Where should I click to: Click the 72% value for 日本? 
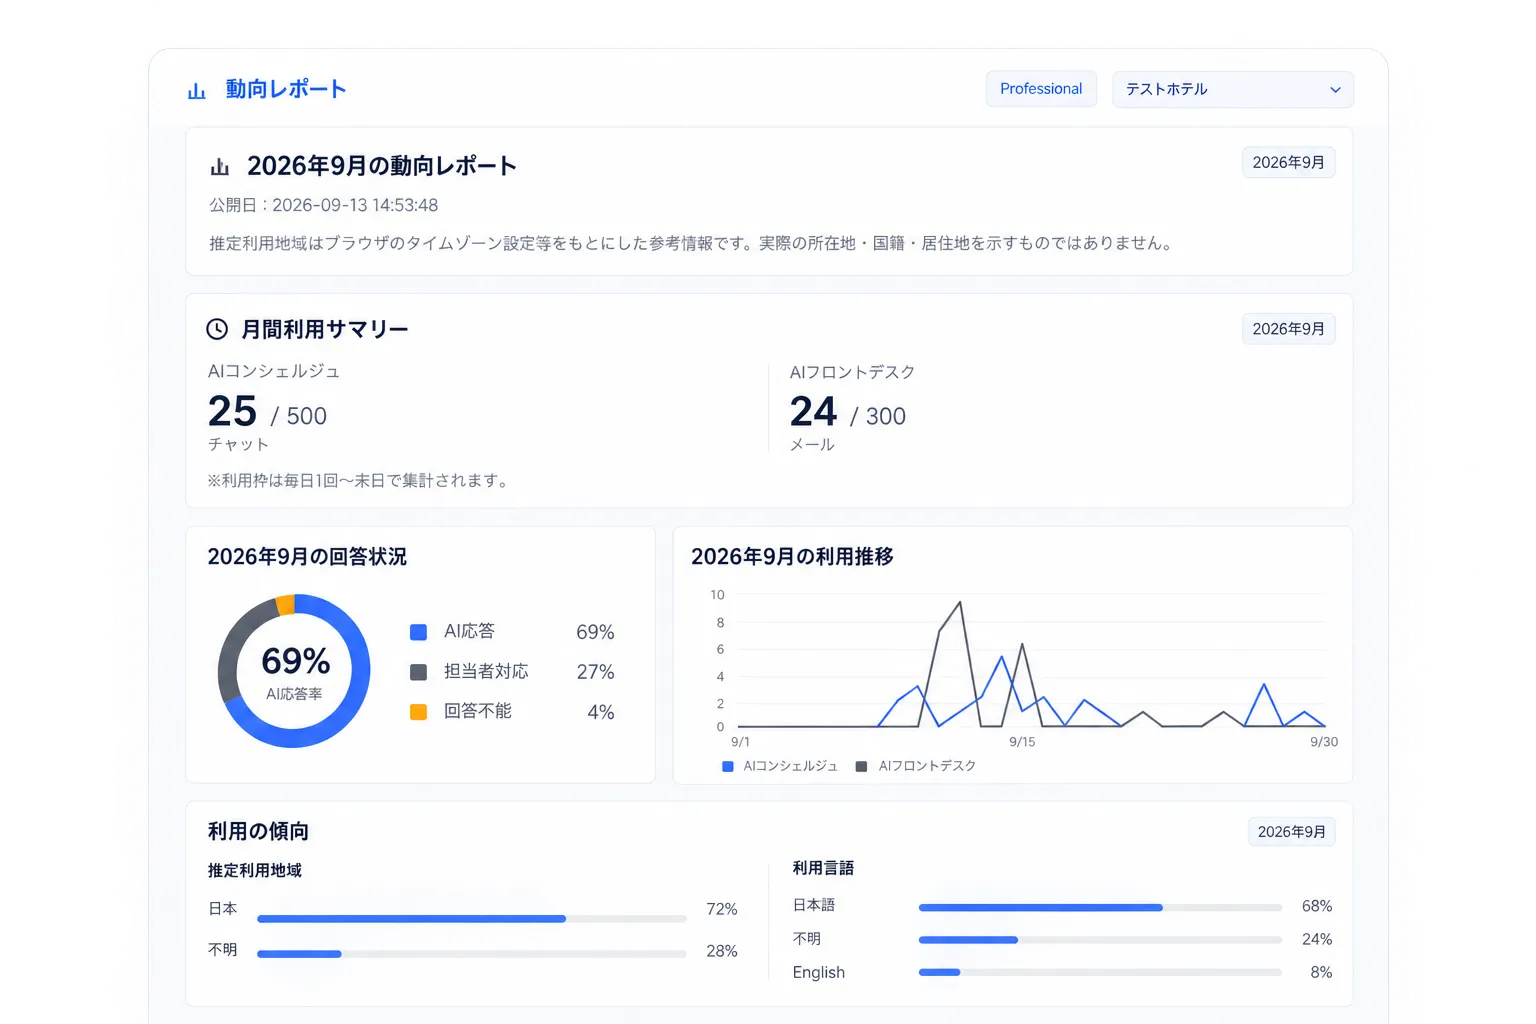click(x=722, y=909)
